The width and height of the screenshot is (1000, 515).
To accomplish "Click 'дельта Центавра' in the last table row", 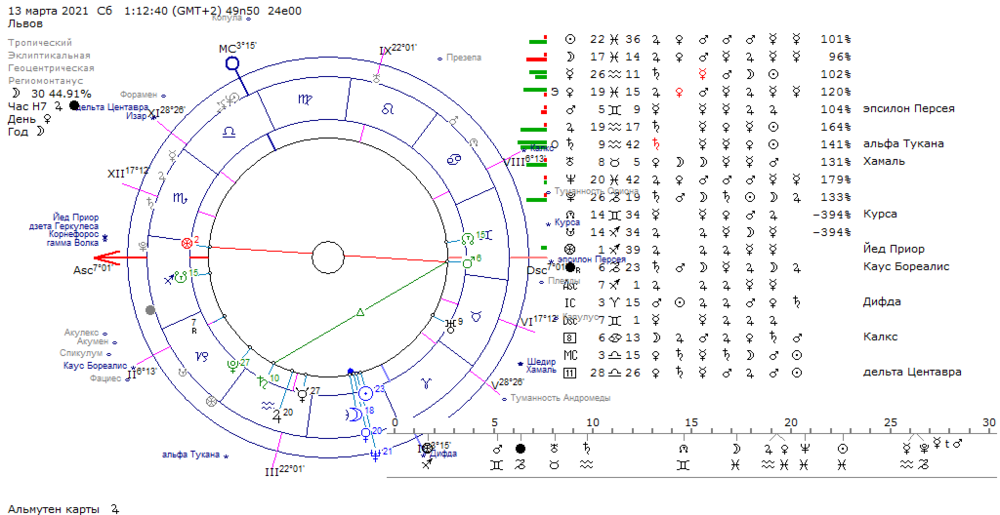I will tap(912, 372).
